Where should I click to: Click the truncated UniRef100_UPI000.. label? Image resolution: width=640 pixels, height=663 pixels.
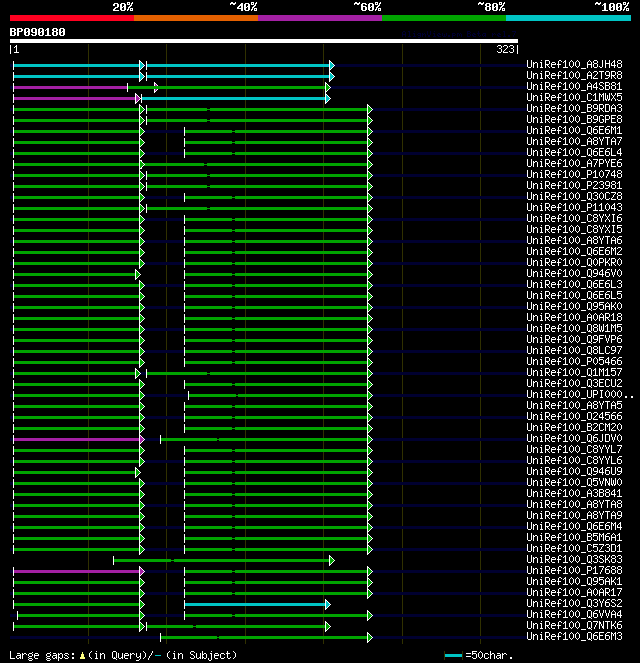tap(580, 394)
